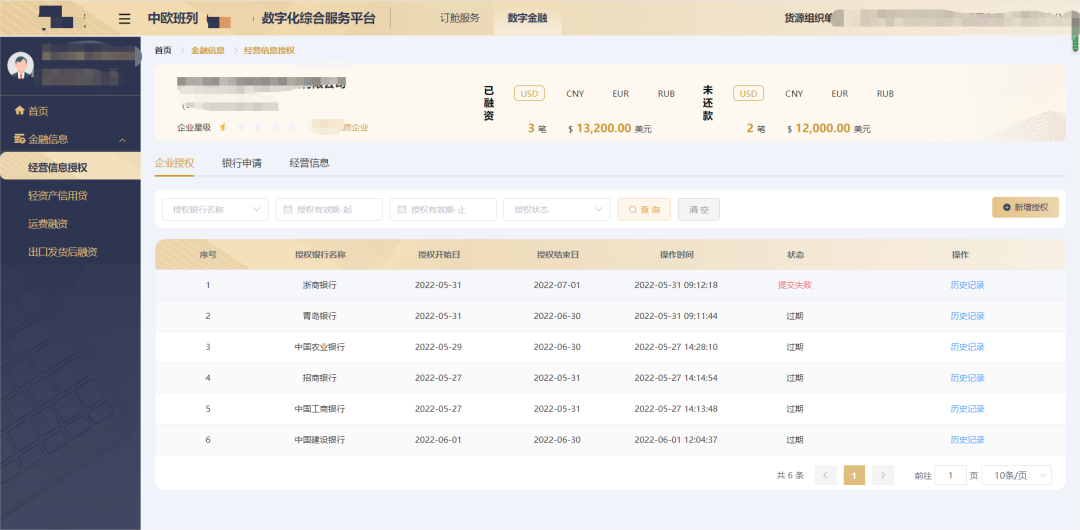Select EUR under 已融资
The image size is (1080, 530).
coord(621,94)
